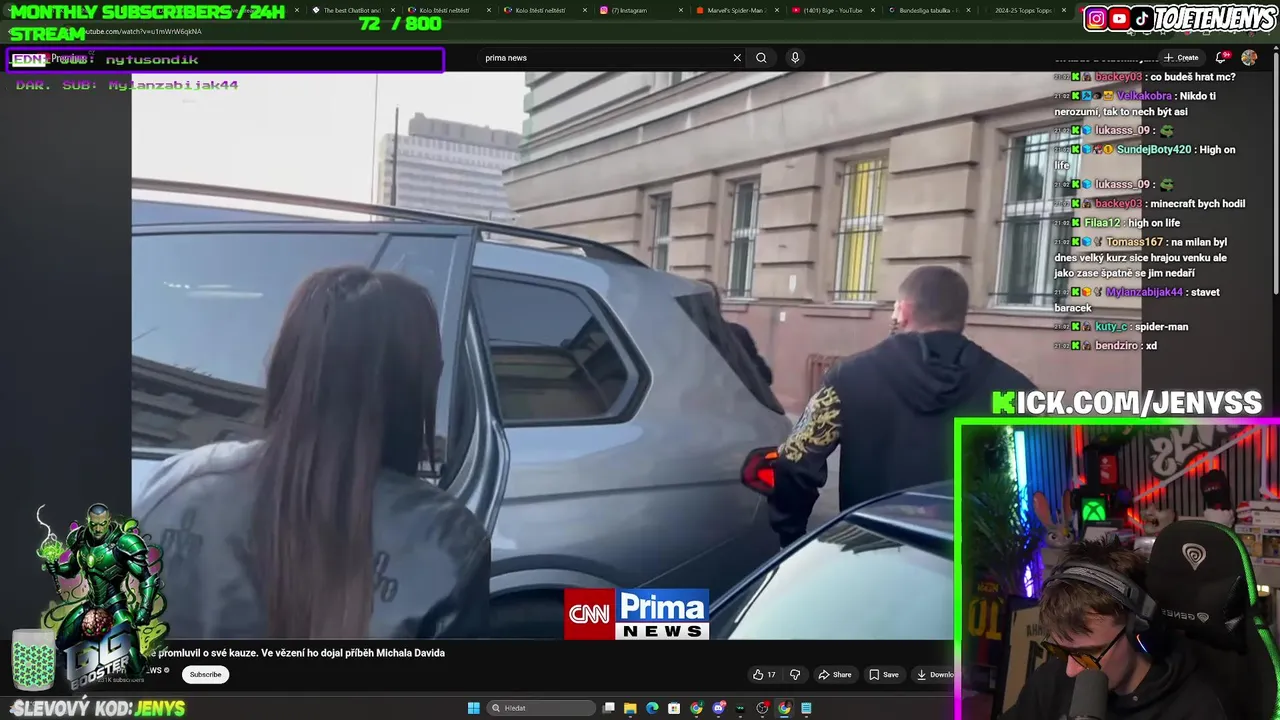Dislike the video using thumbs down

coord(795,675)
